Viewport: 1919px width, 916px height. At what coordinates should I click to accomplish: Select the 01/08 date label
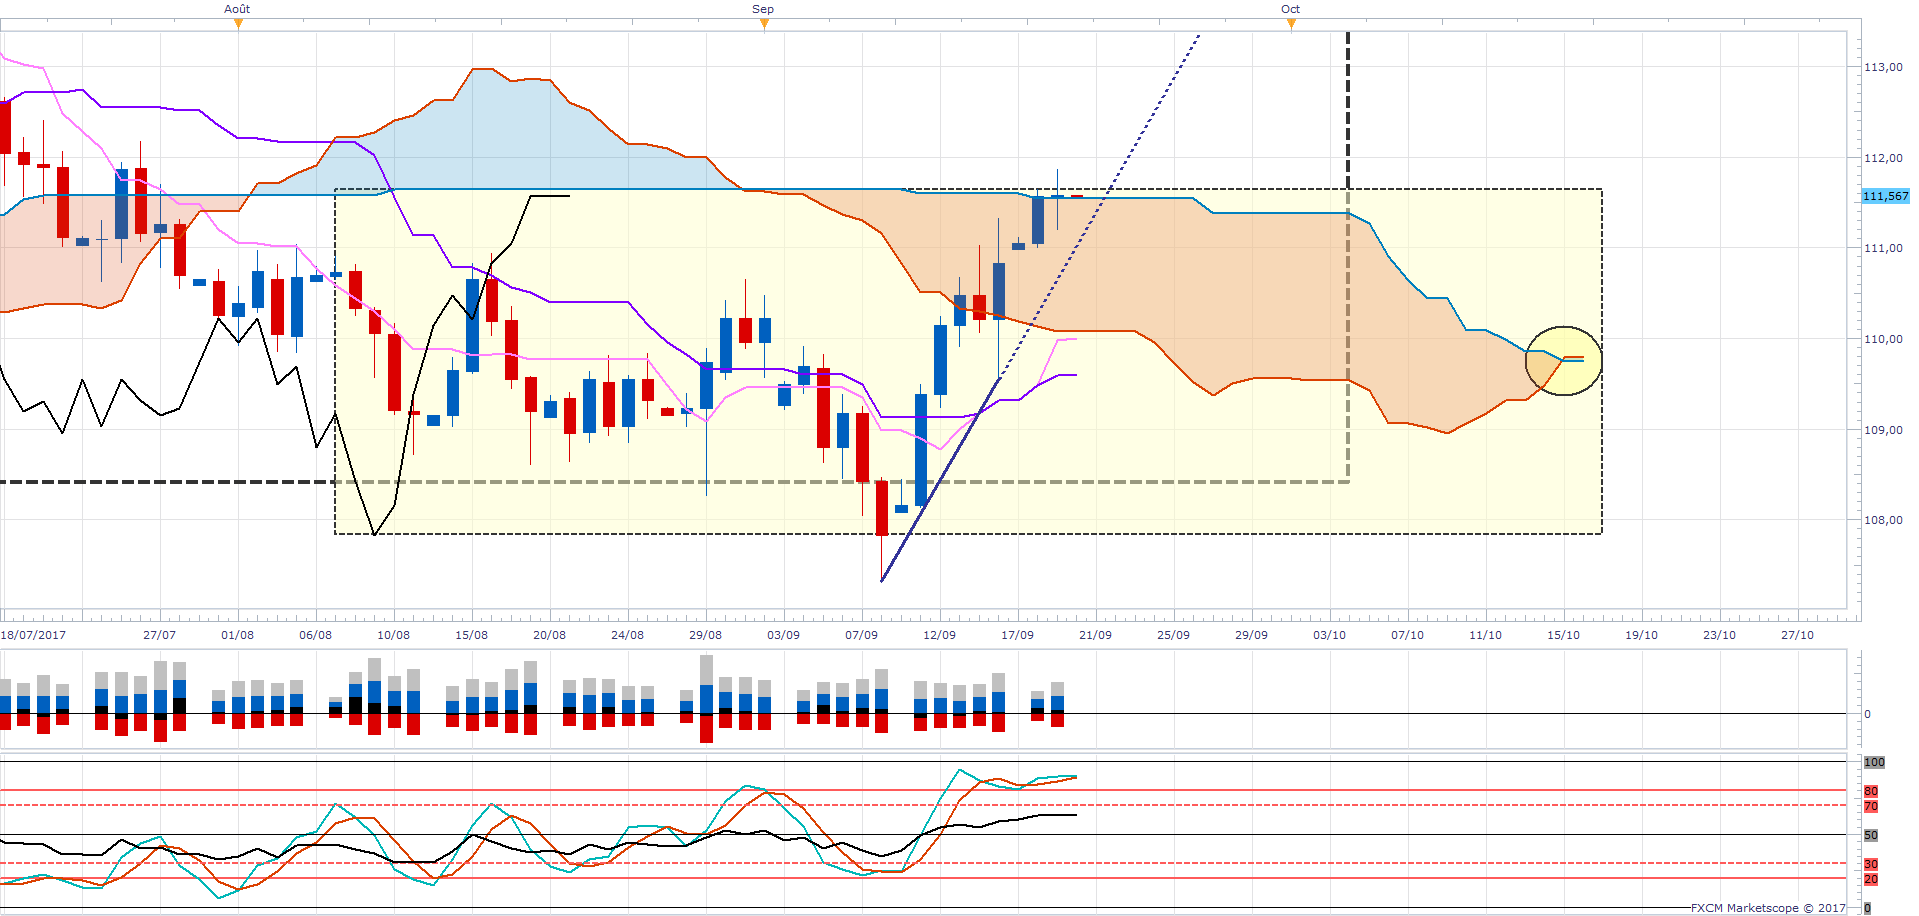[x=237, y=635]
